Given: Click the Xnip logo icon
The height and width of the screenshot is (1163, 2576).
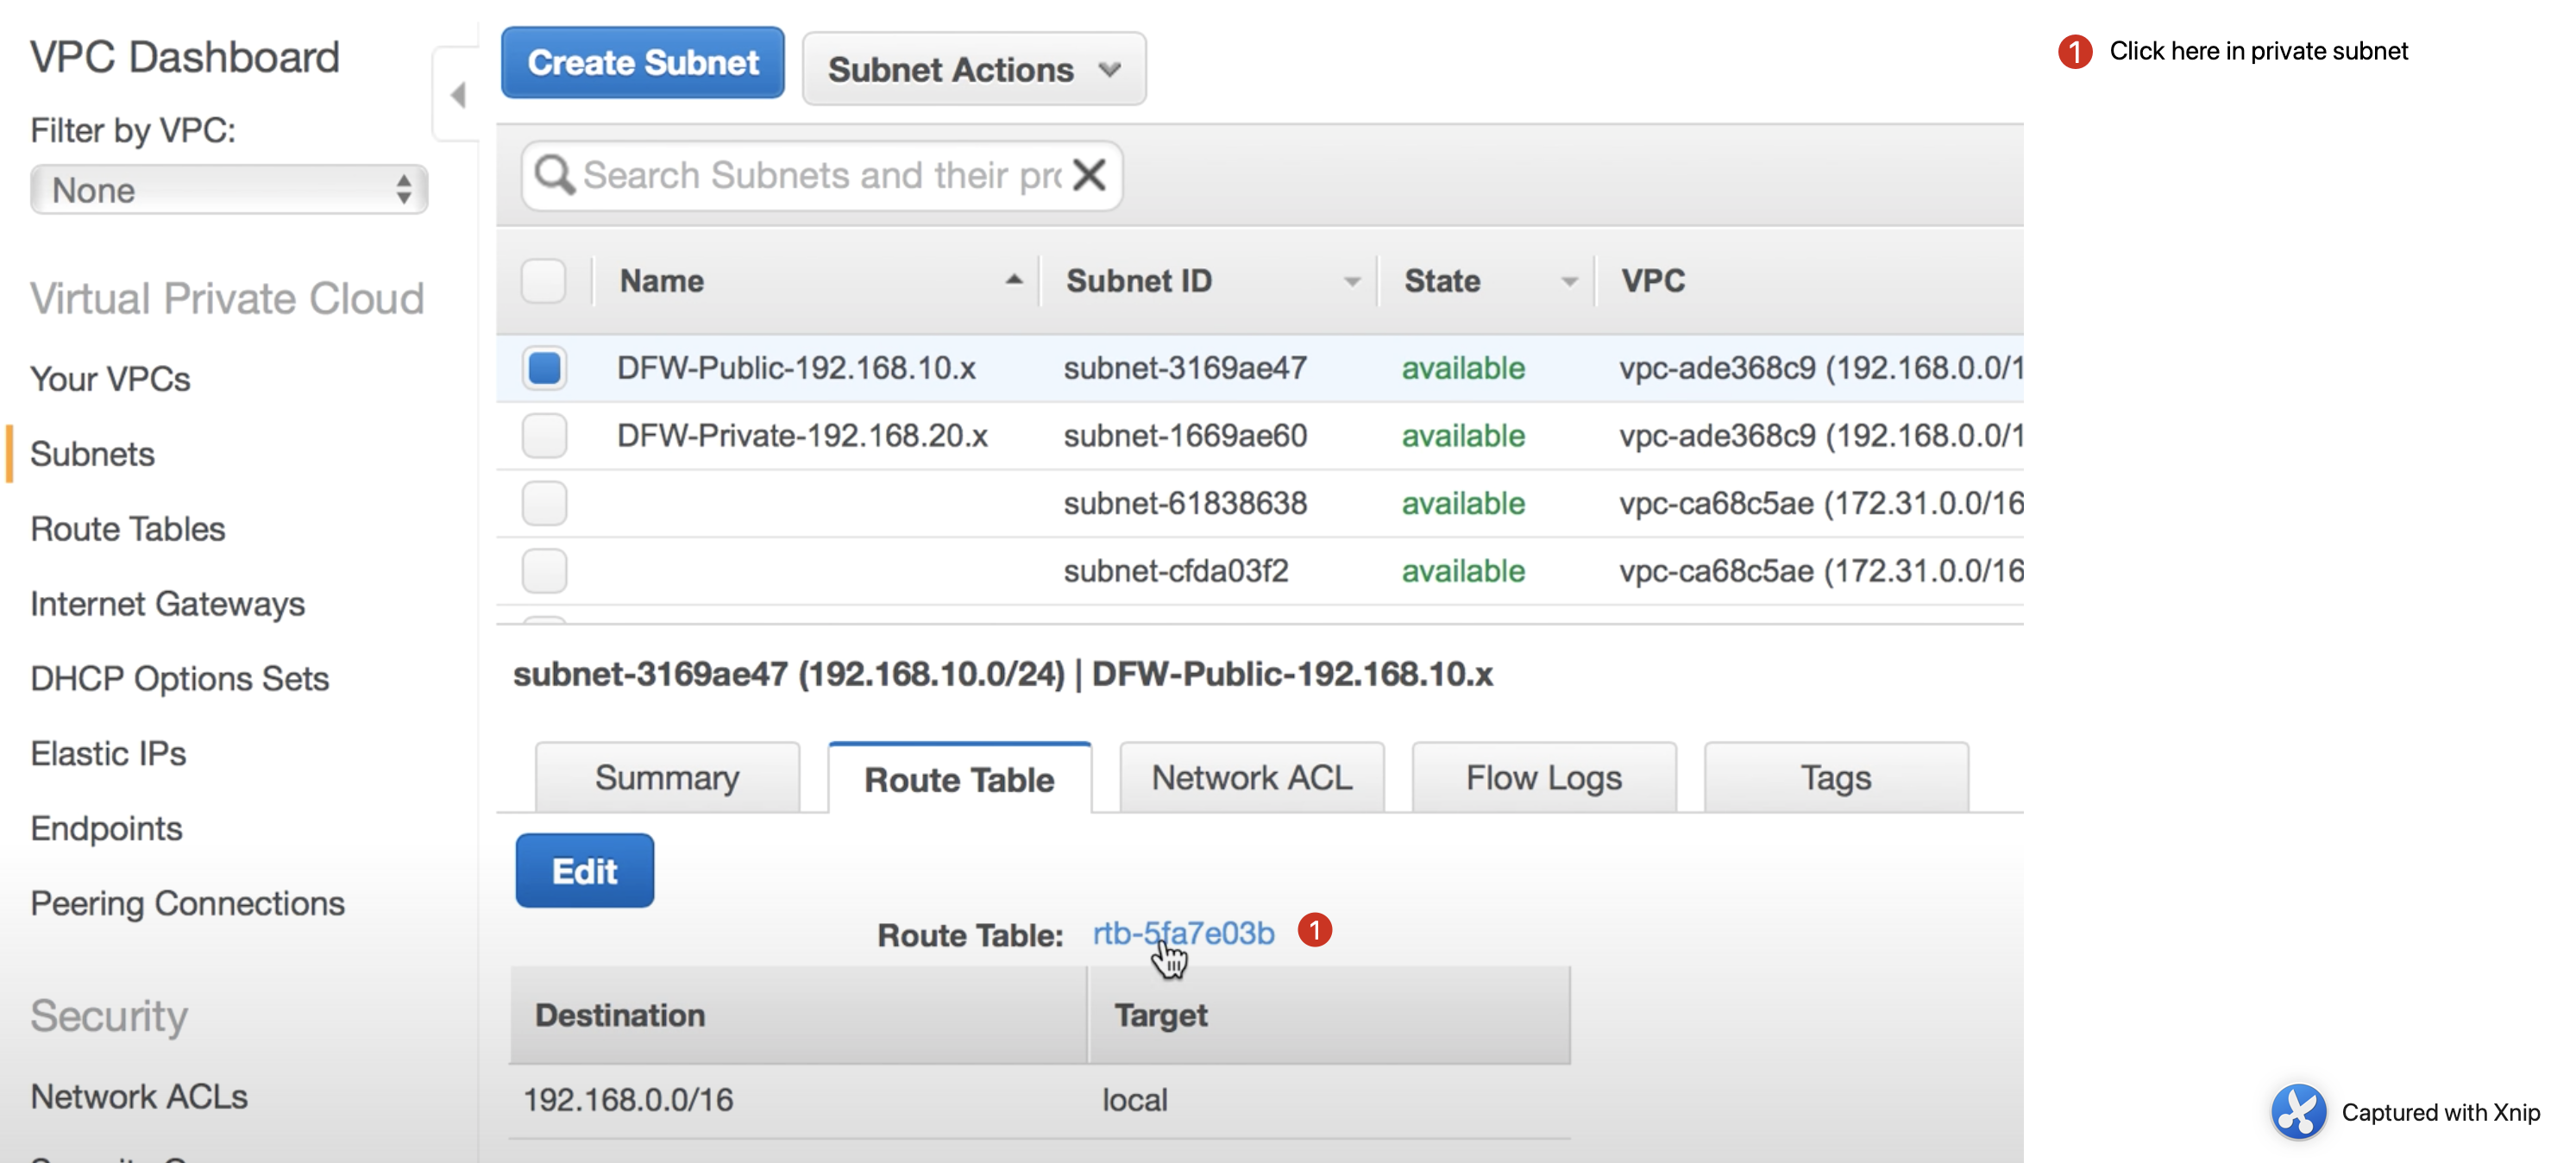Looking at the screenshot, I should tap(2298, 1111).
